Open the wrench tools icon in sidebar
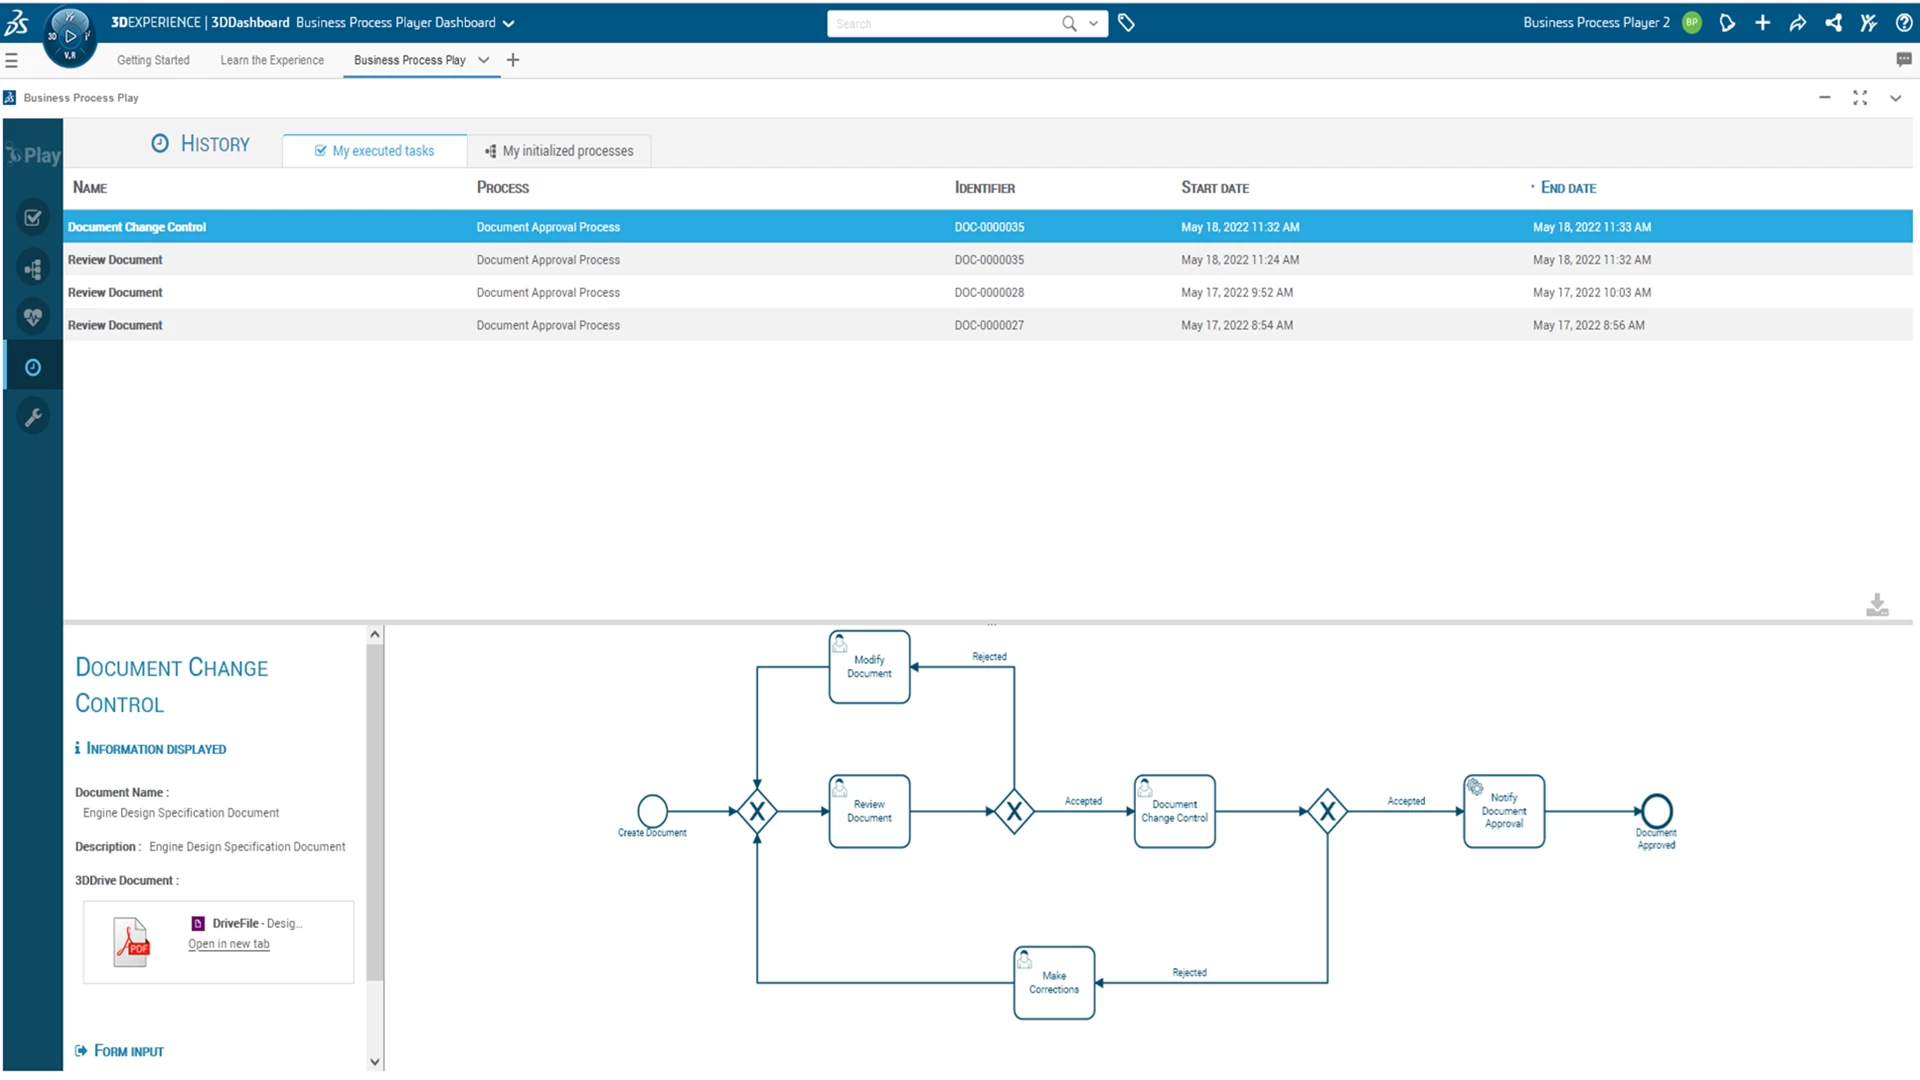Viewport: 1920px width, 1080px height. click(33, 415)
